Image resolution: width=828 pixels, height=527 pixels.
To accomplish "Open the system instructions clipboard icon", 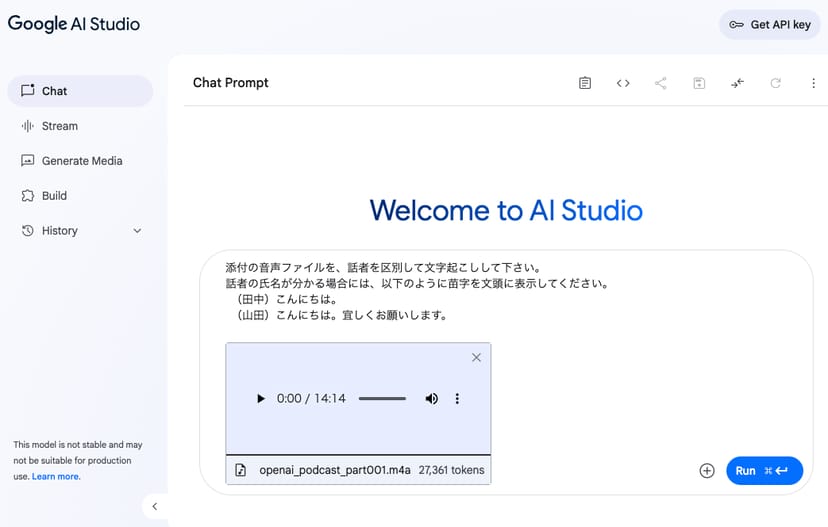I will tap(585, 83).
